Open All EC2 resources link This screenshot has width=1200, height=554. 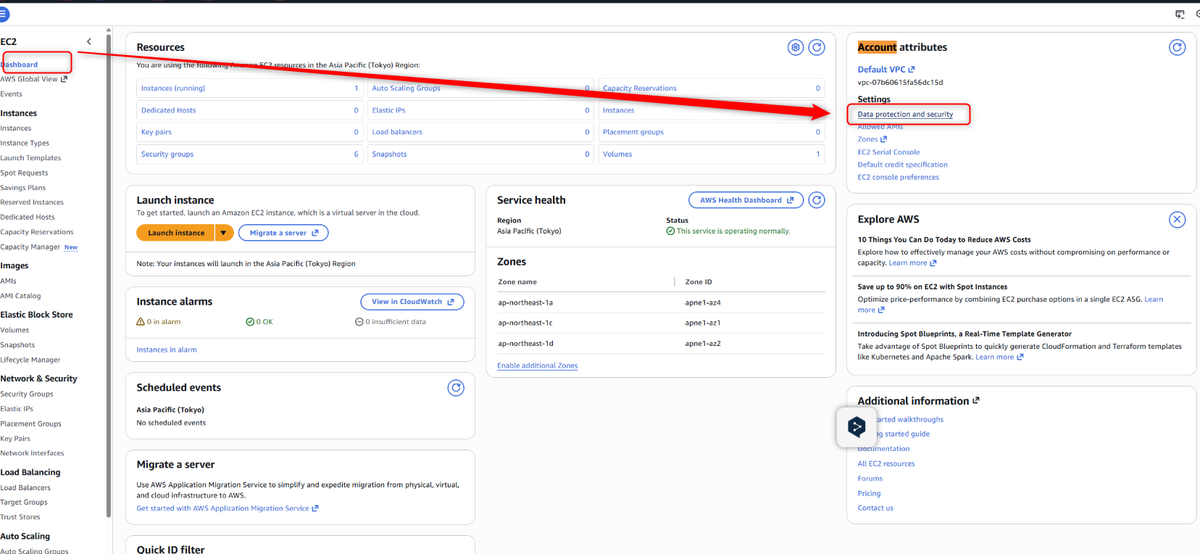(886, 464)
